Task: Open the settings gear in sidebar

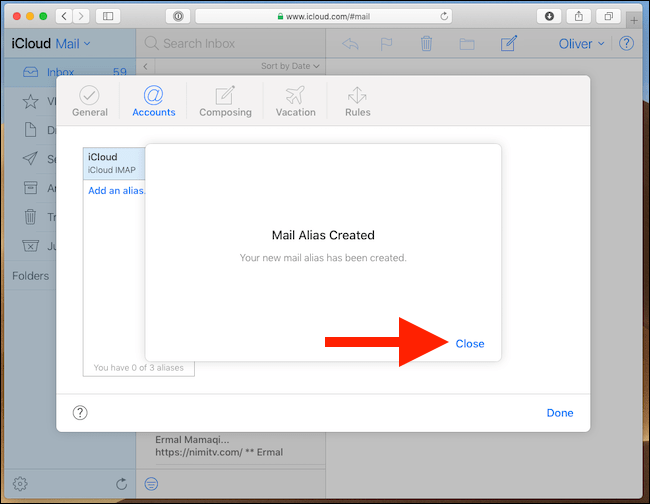Action: (20, 484)
